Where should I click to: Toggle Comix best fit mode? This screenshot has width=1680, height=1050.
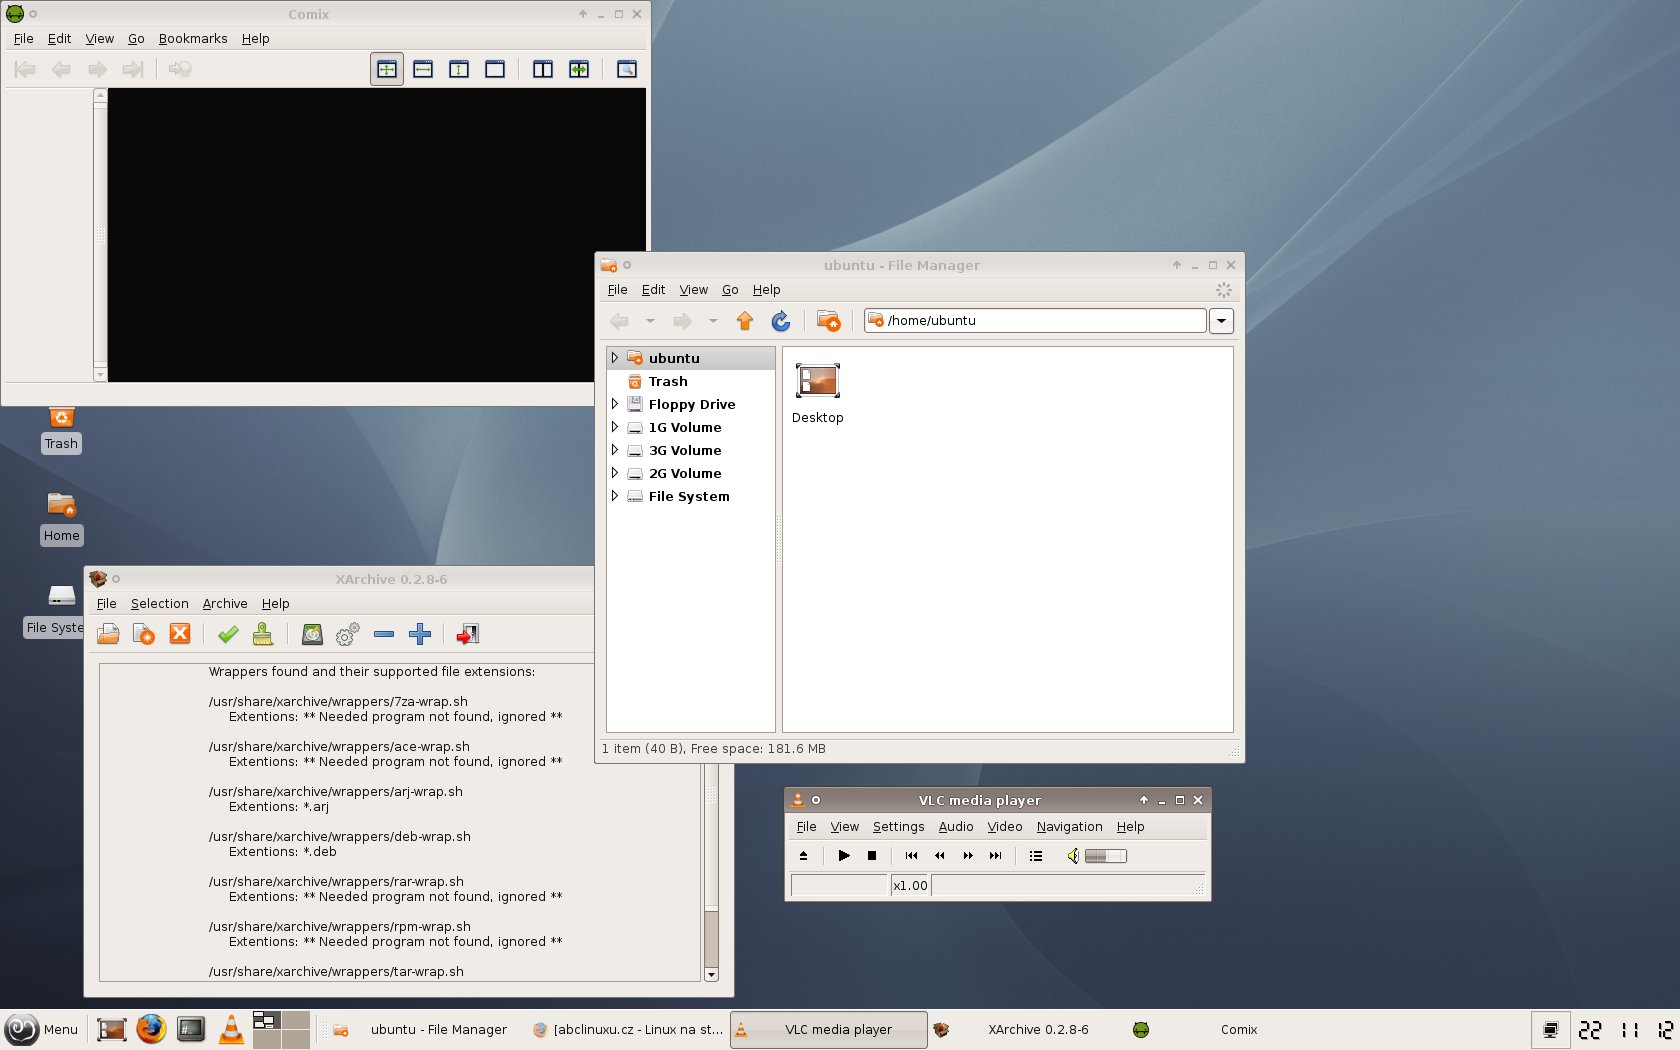point(387,69)
